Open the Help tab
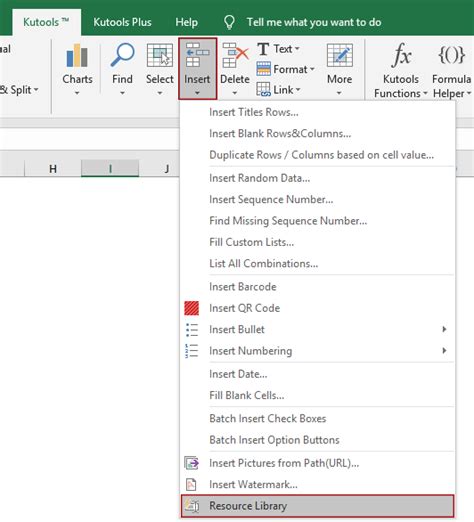Image resolution: width=474 pixels, height=522 pixels. [x=187, y=22]
